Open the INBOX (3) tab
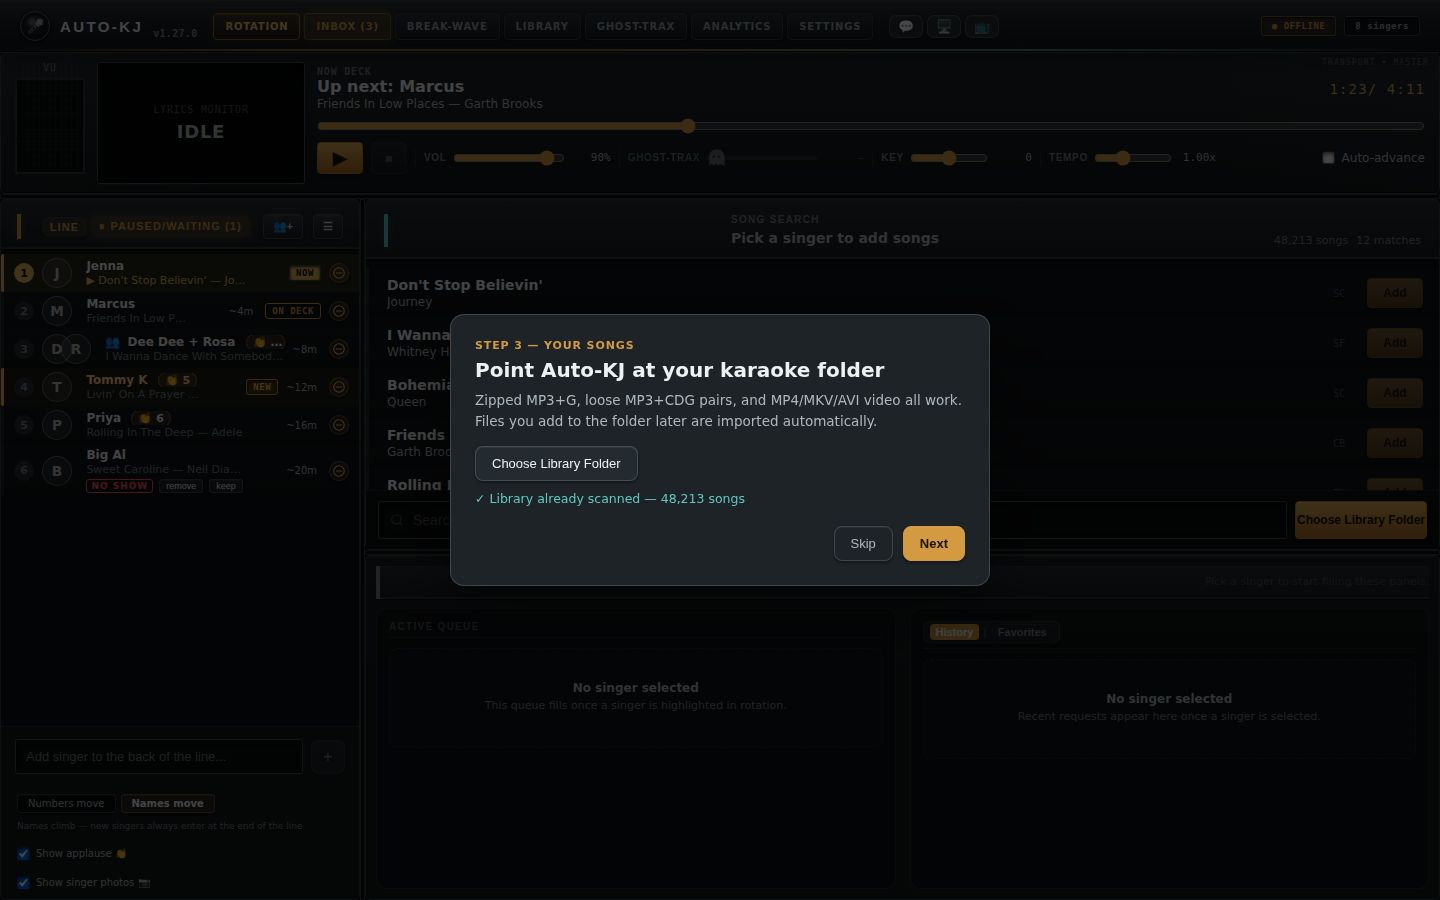This screenshot has height=900, width=1440. pos(347,27)
